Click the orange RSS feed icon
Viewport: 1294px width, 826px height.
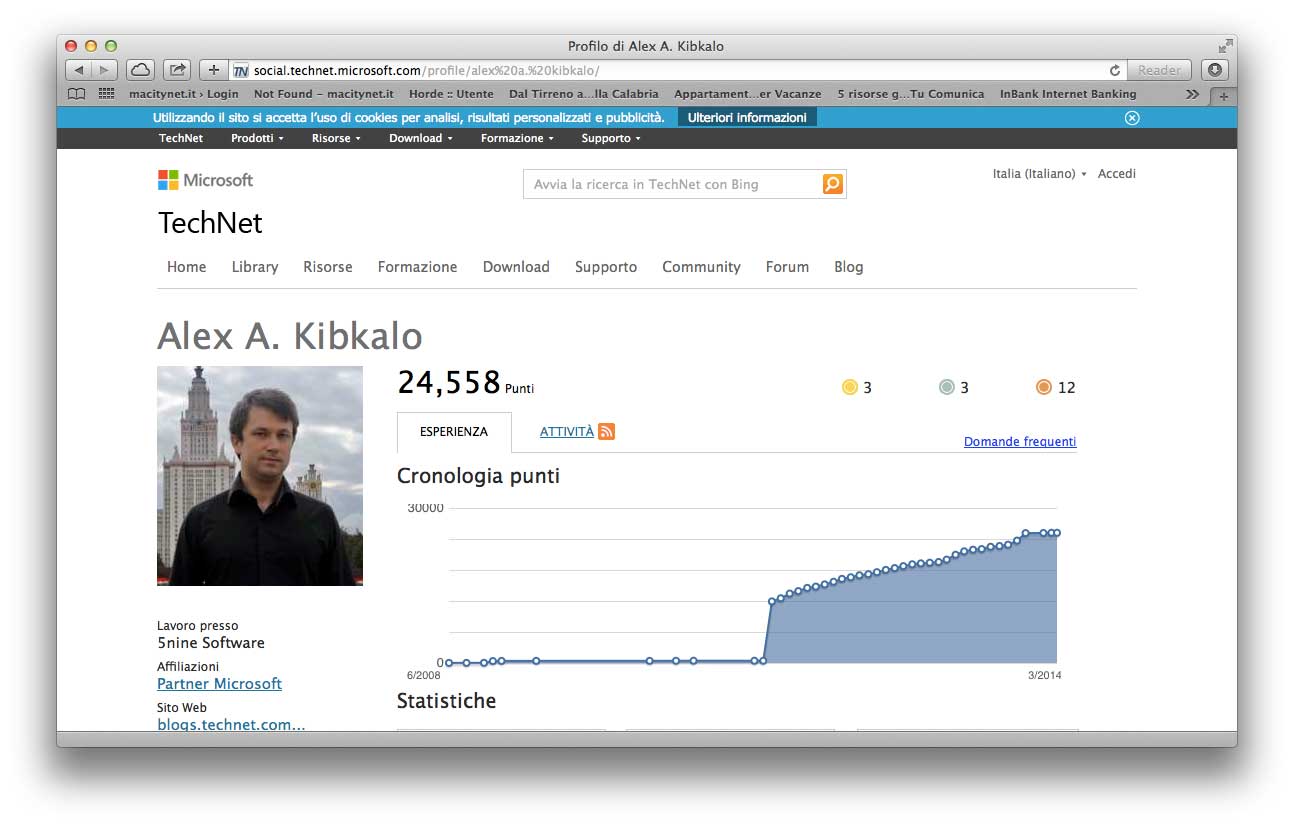pyautogui.click(x=606, y=432)
